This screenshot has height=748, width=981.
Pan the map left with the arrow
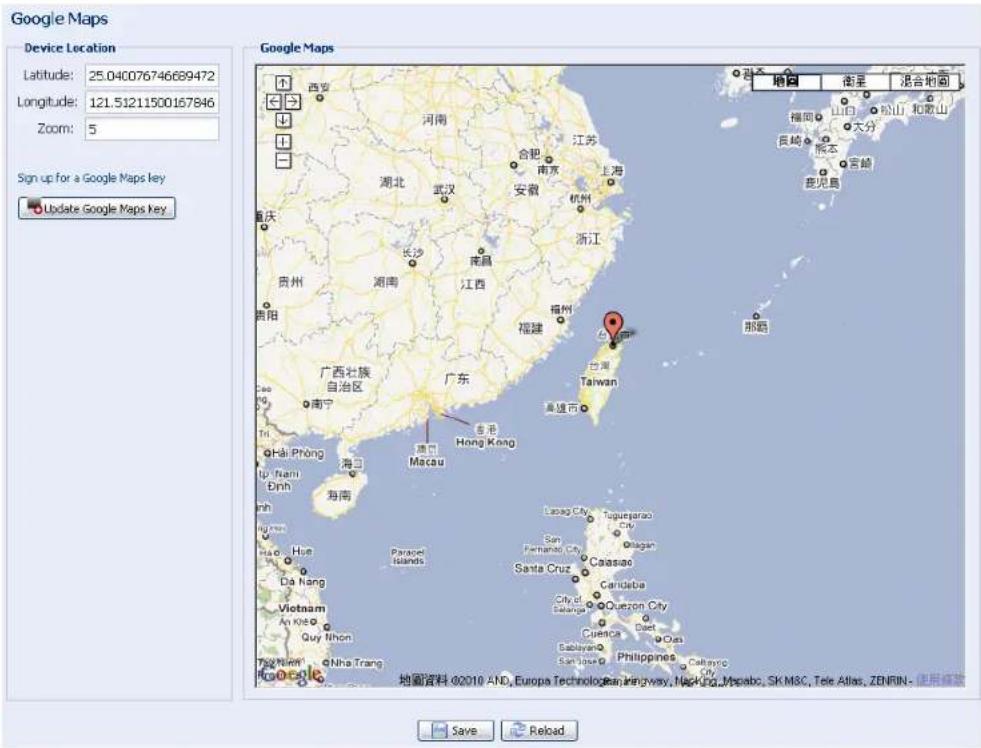pyautogui.click(x=274, y=101)
